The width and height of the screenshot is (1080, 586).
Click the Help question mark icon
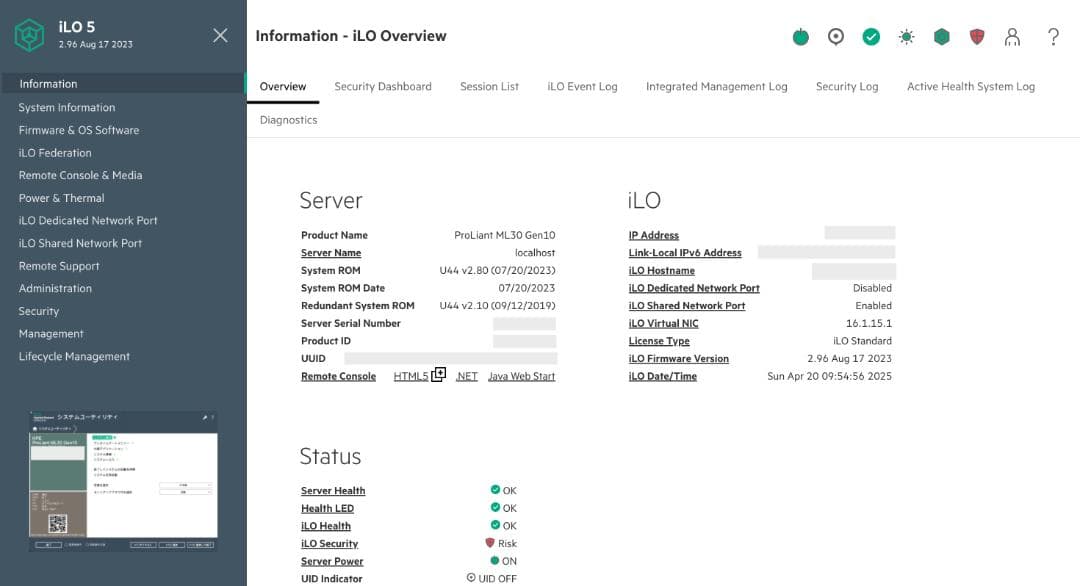pyautogui.click(x=1053, y=36)
